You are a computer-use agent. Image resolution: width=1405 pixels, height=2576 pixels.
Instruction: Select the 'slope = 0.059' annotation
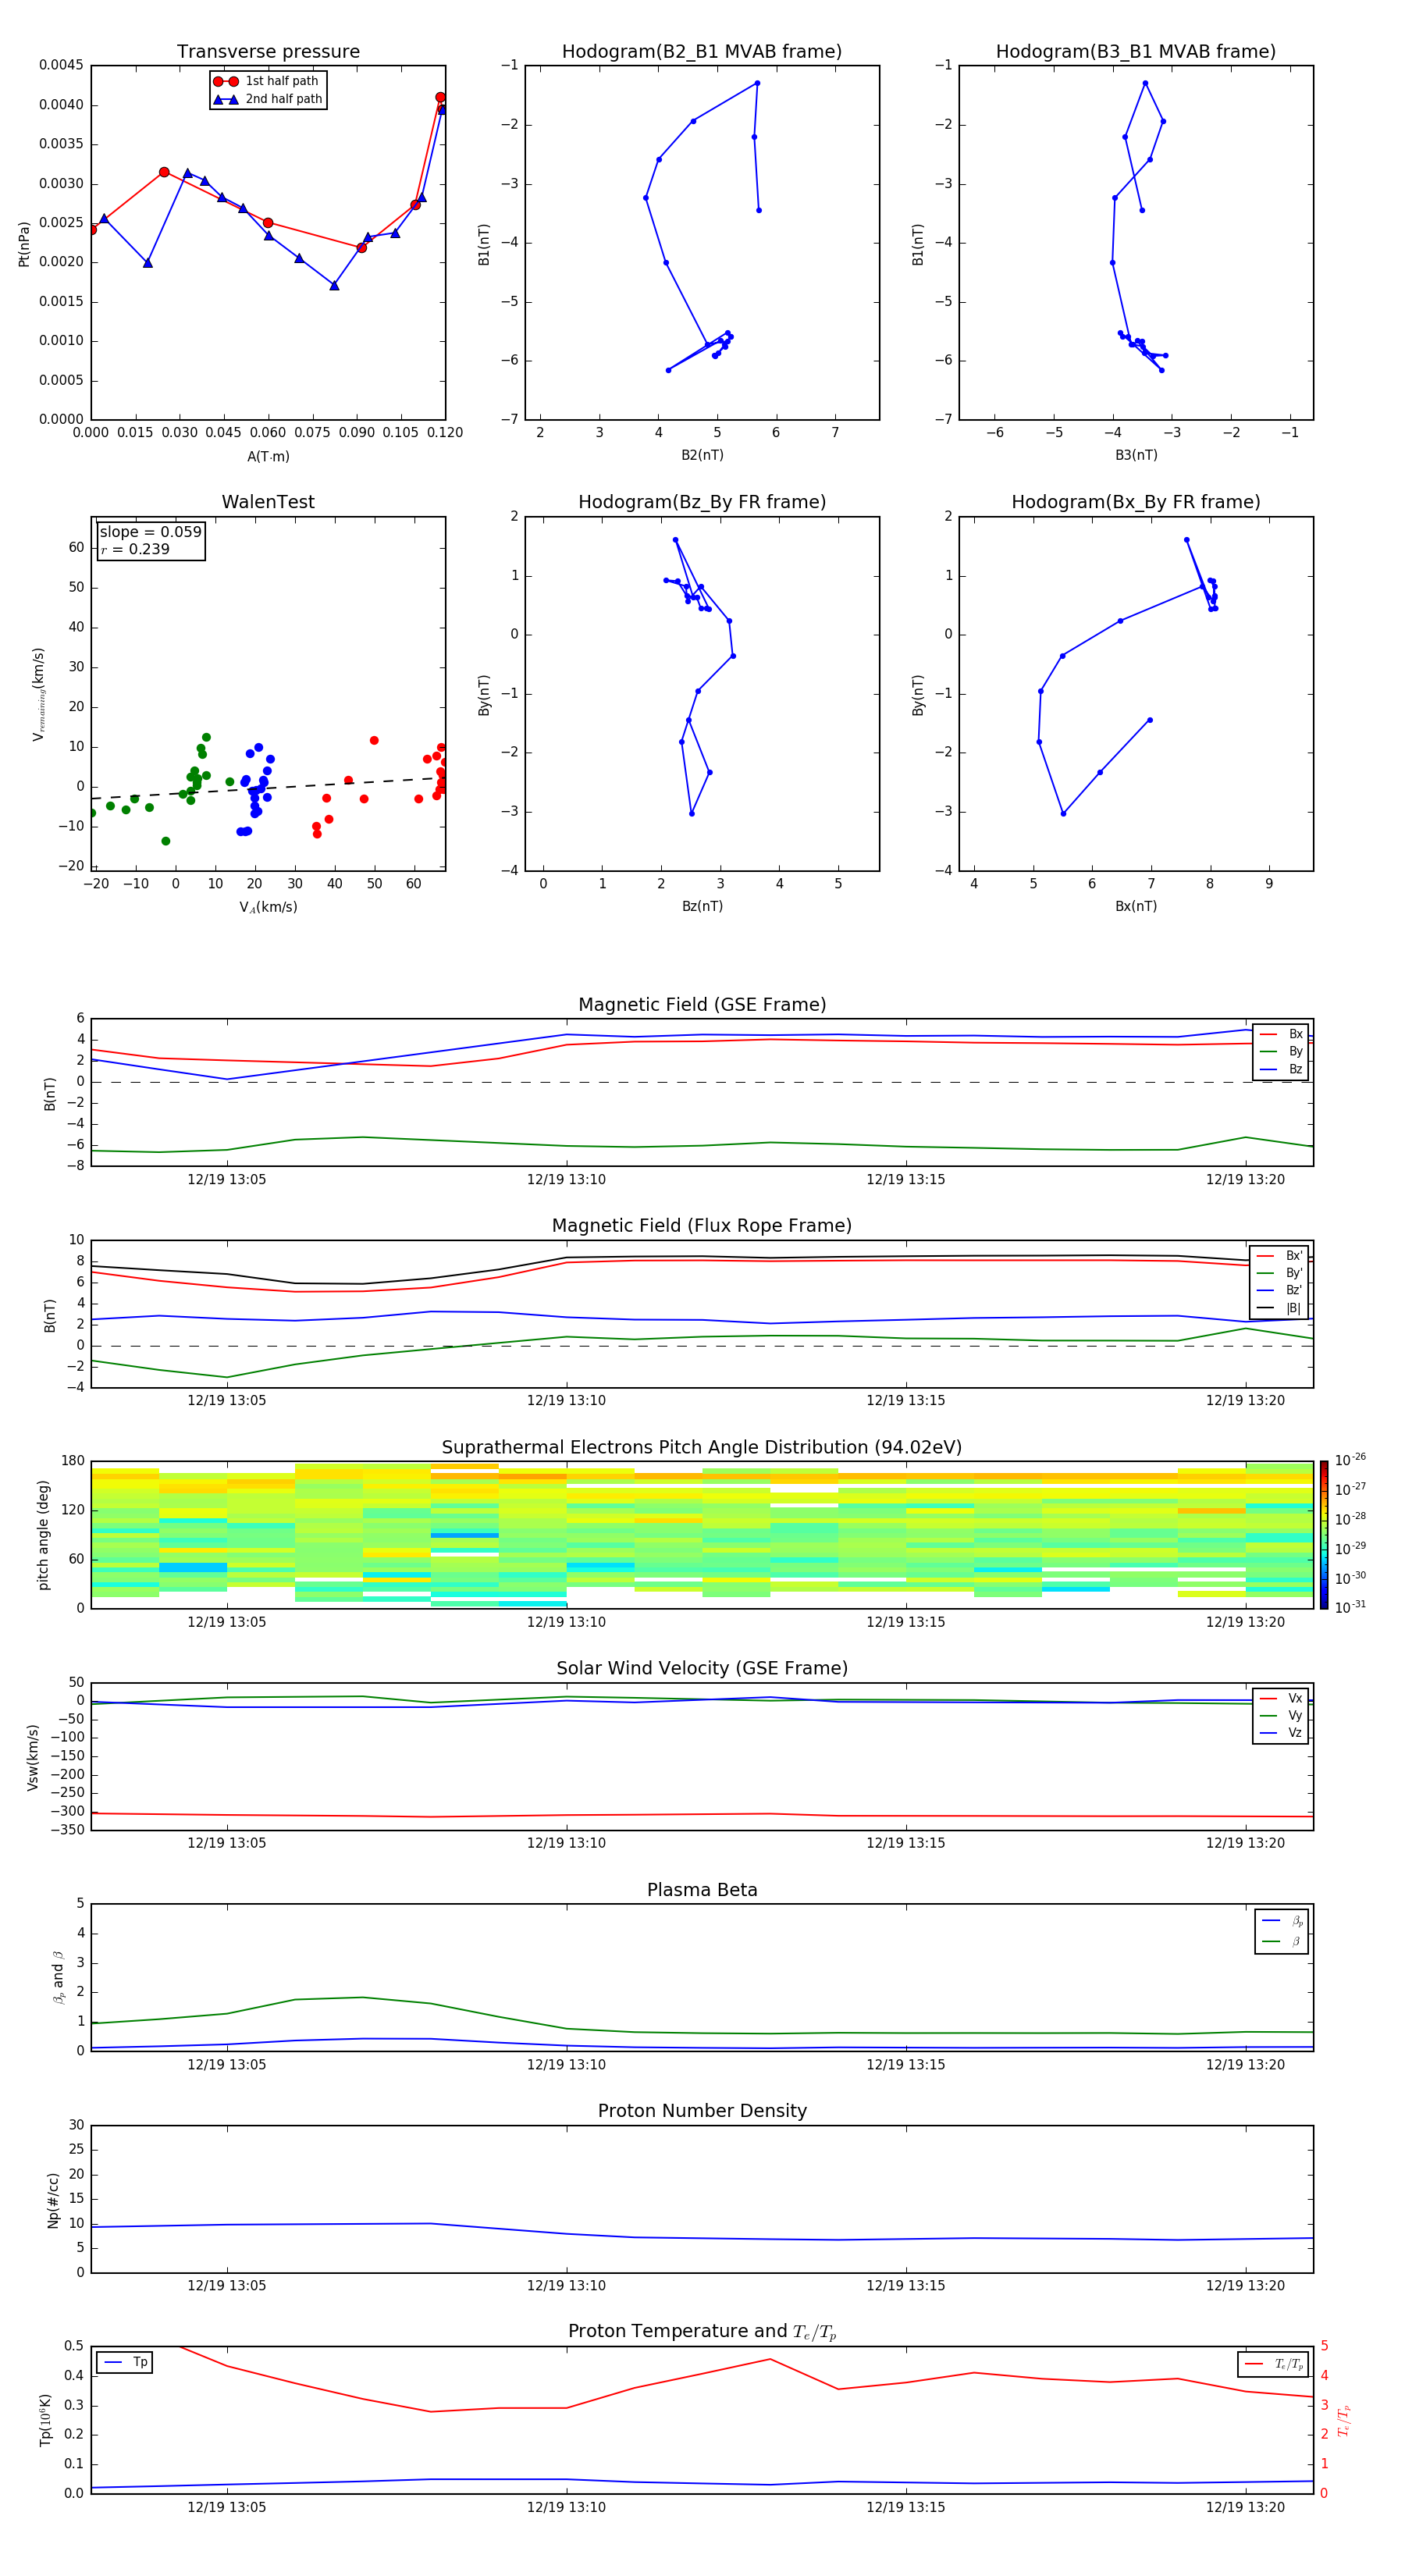[x=150, y=532]
